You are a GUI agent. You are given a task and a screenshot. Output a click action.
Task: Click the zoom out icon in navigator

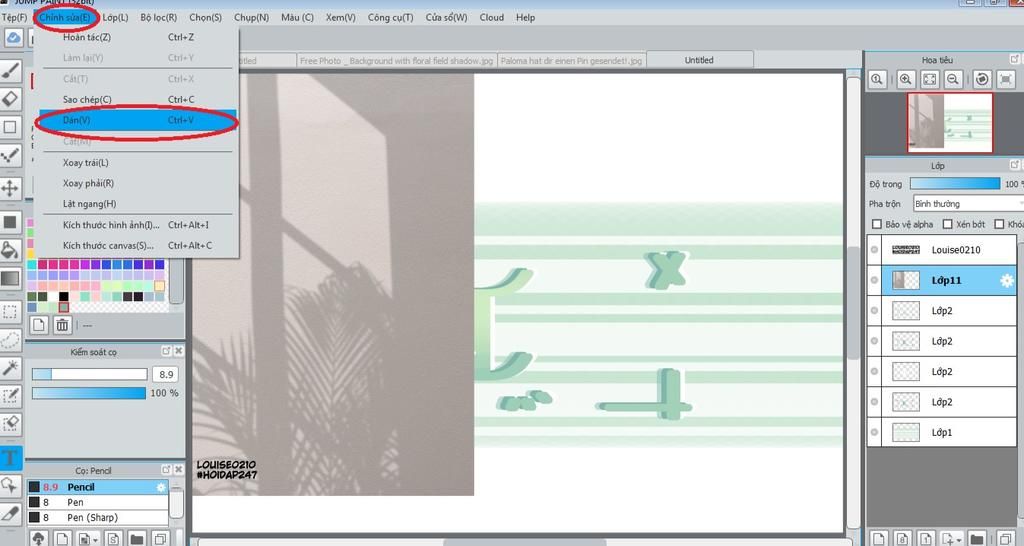953,79
